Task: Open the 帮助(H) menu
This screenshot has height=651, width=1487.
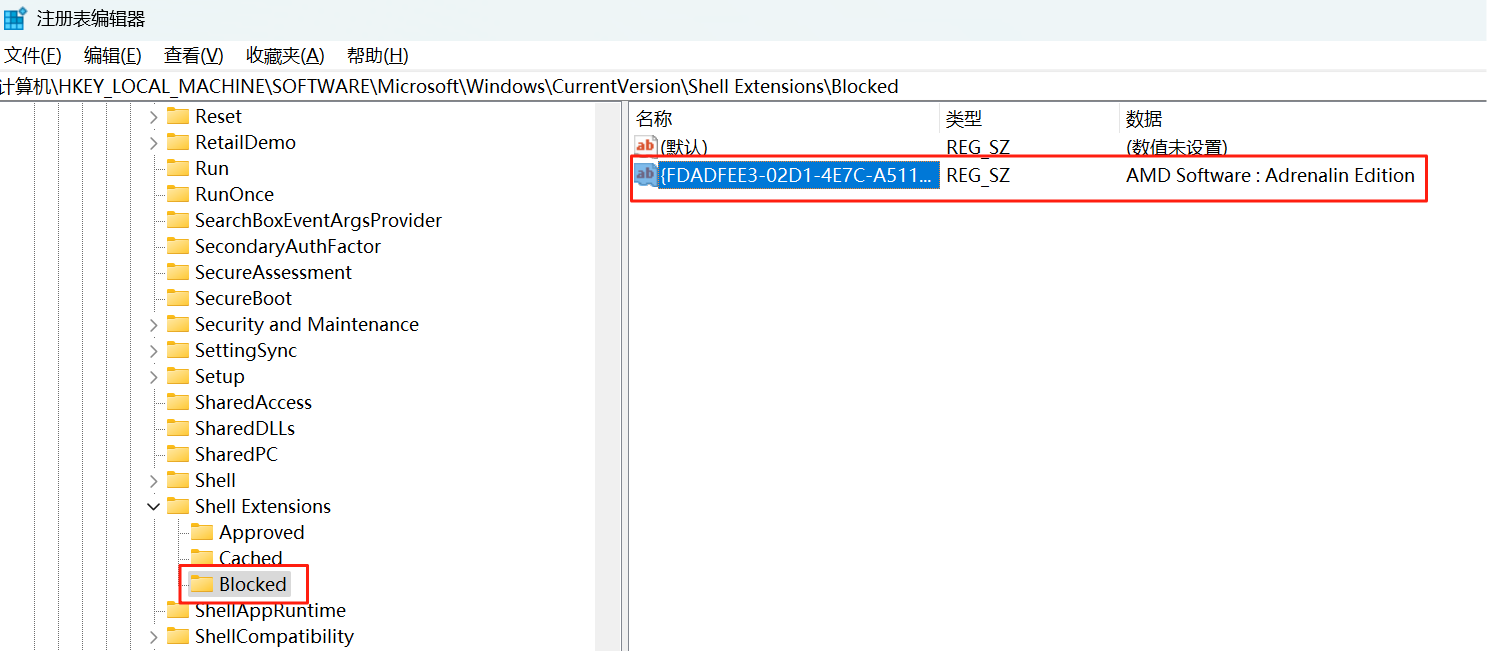Action: [x=377, y=56]
